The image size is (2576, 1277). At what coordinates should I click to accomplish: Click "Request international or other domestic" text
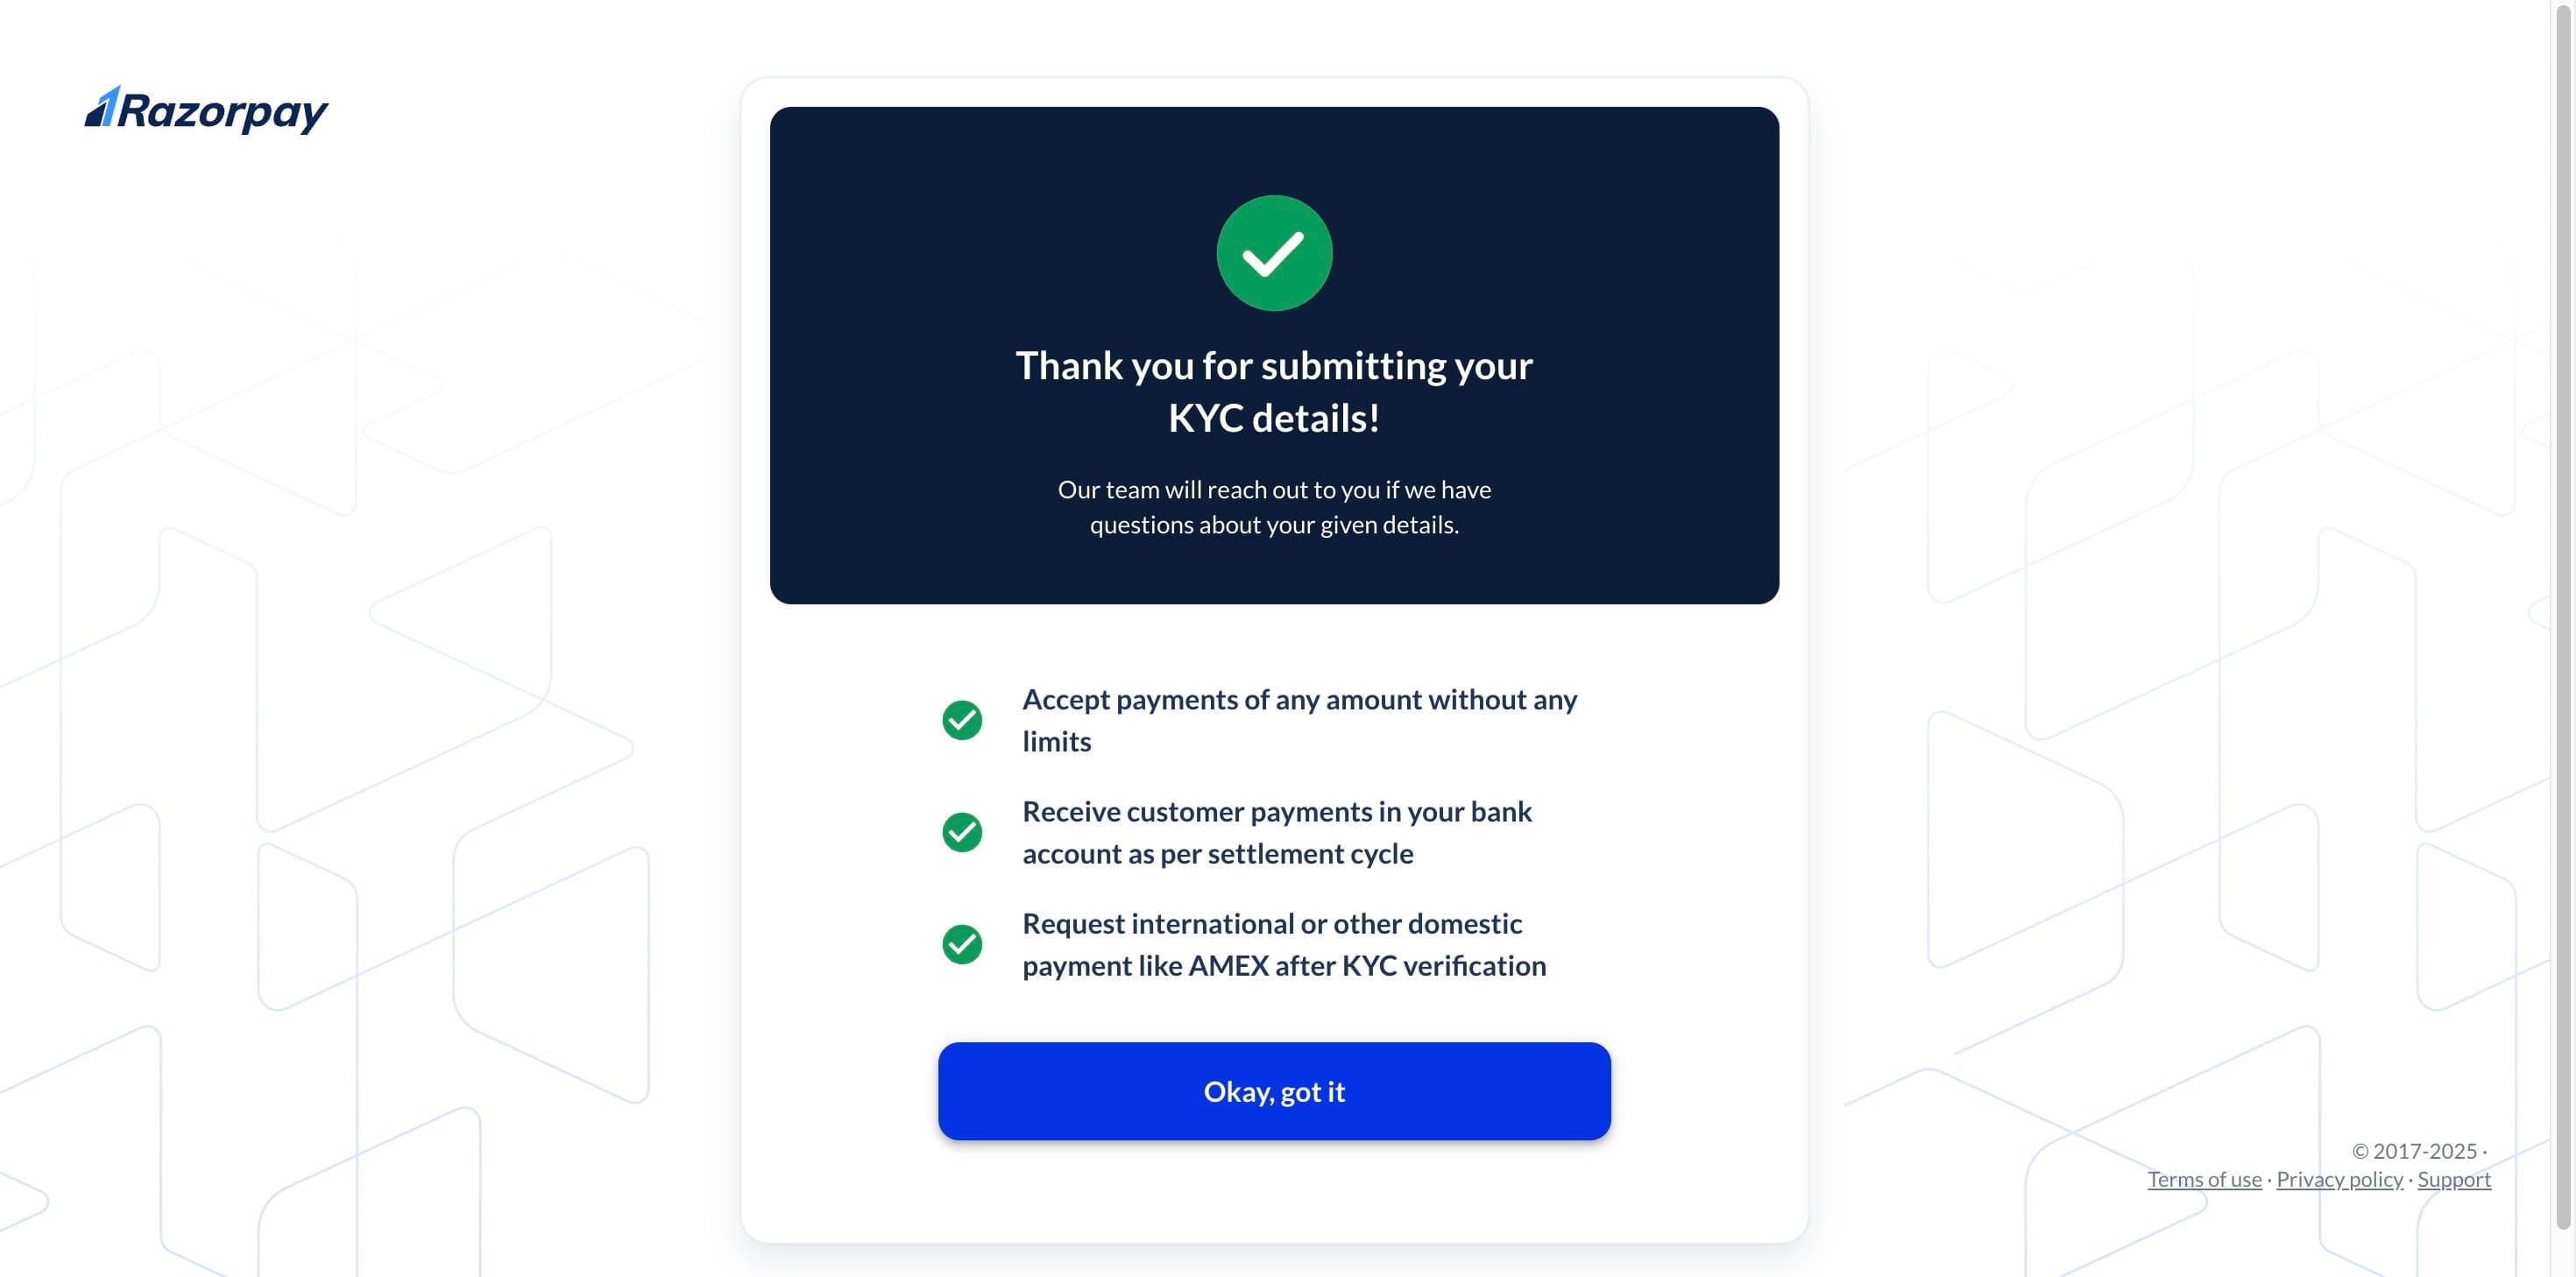point(1271,924)
